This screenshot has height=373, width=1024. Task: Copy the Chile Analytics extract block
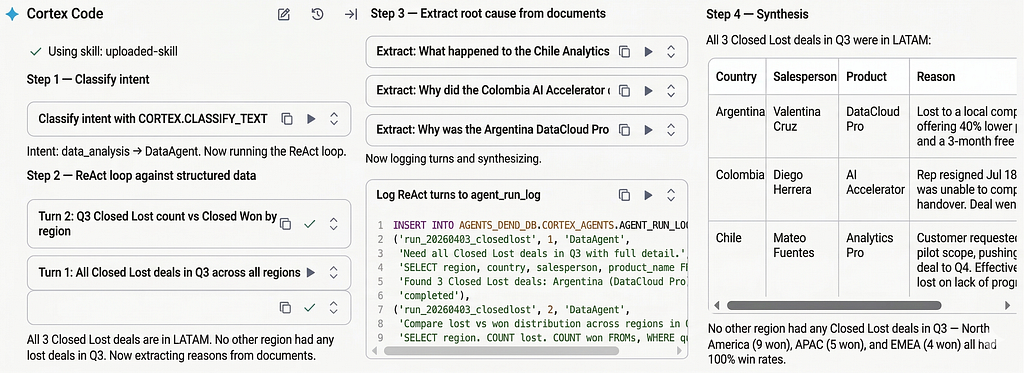[x=624, y=52]
